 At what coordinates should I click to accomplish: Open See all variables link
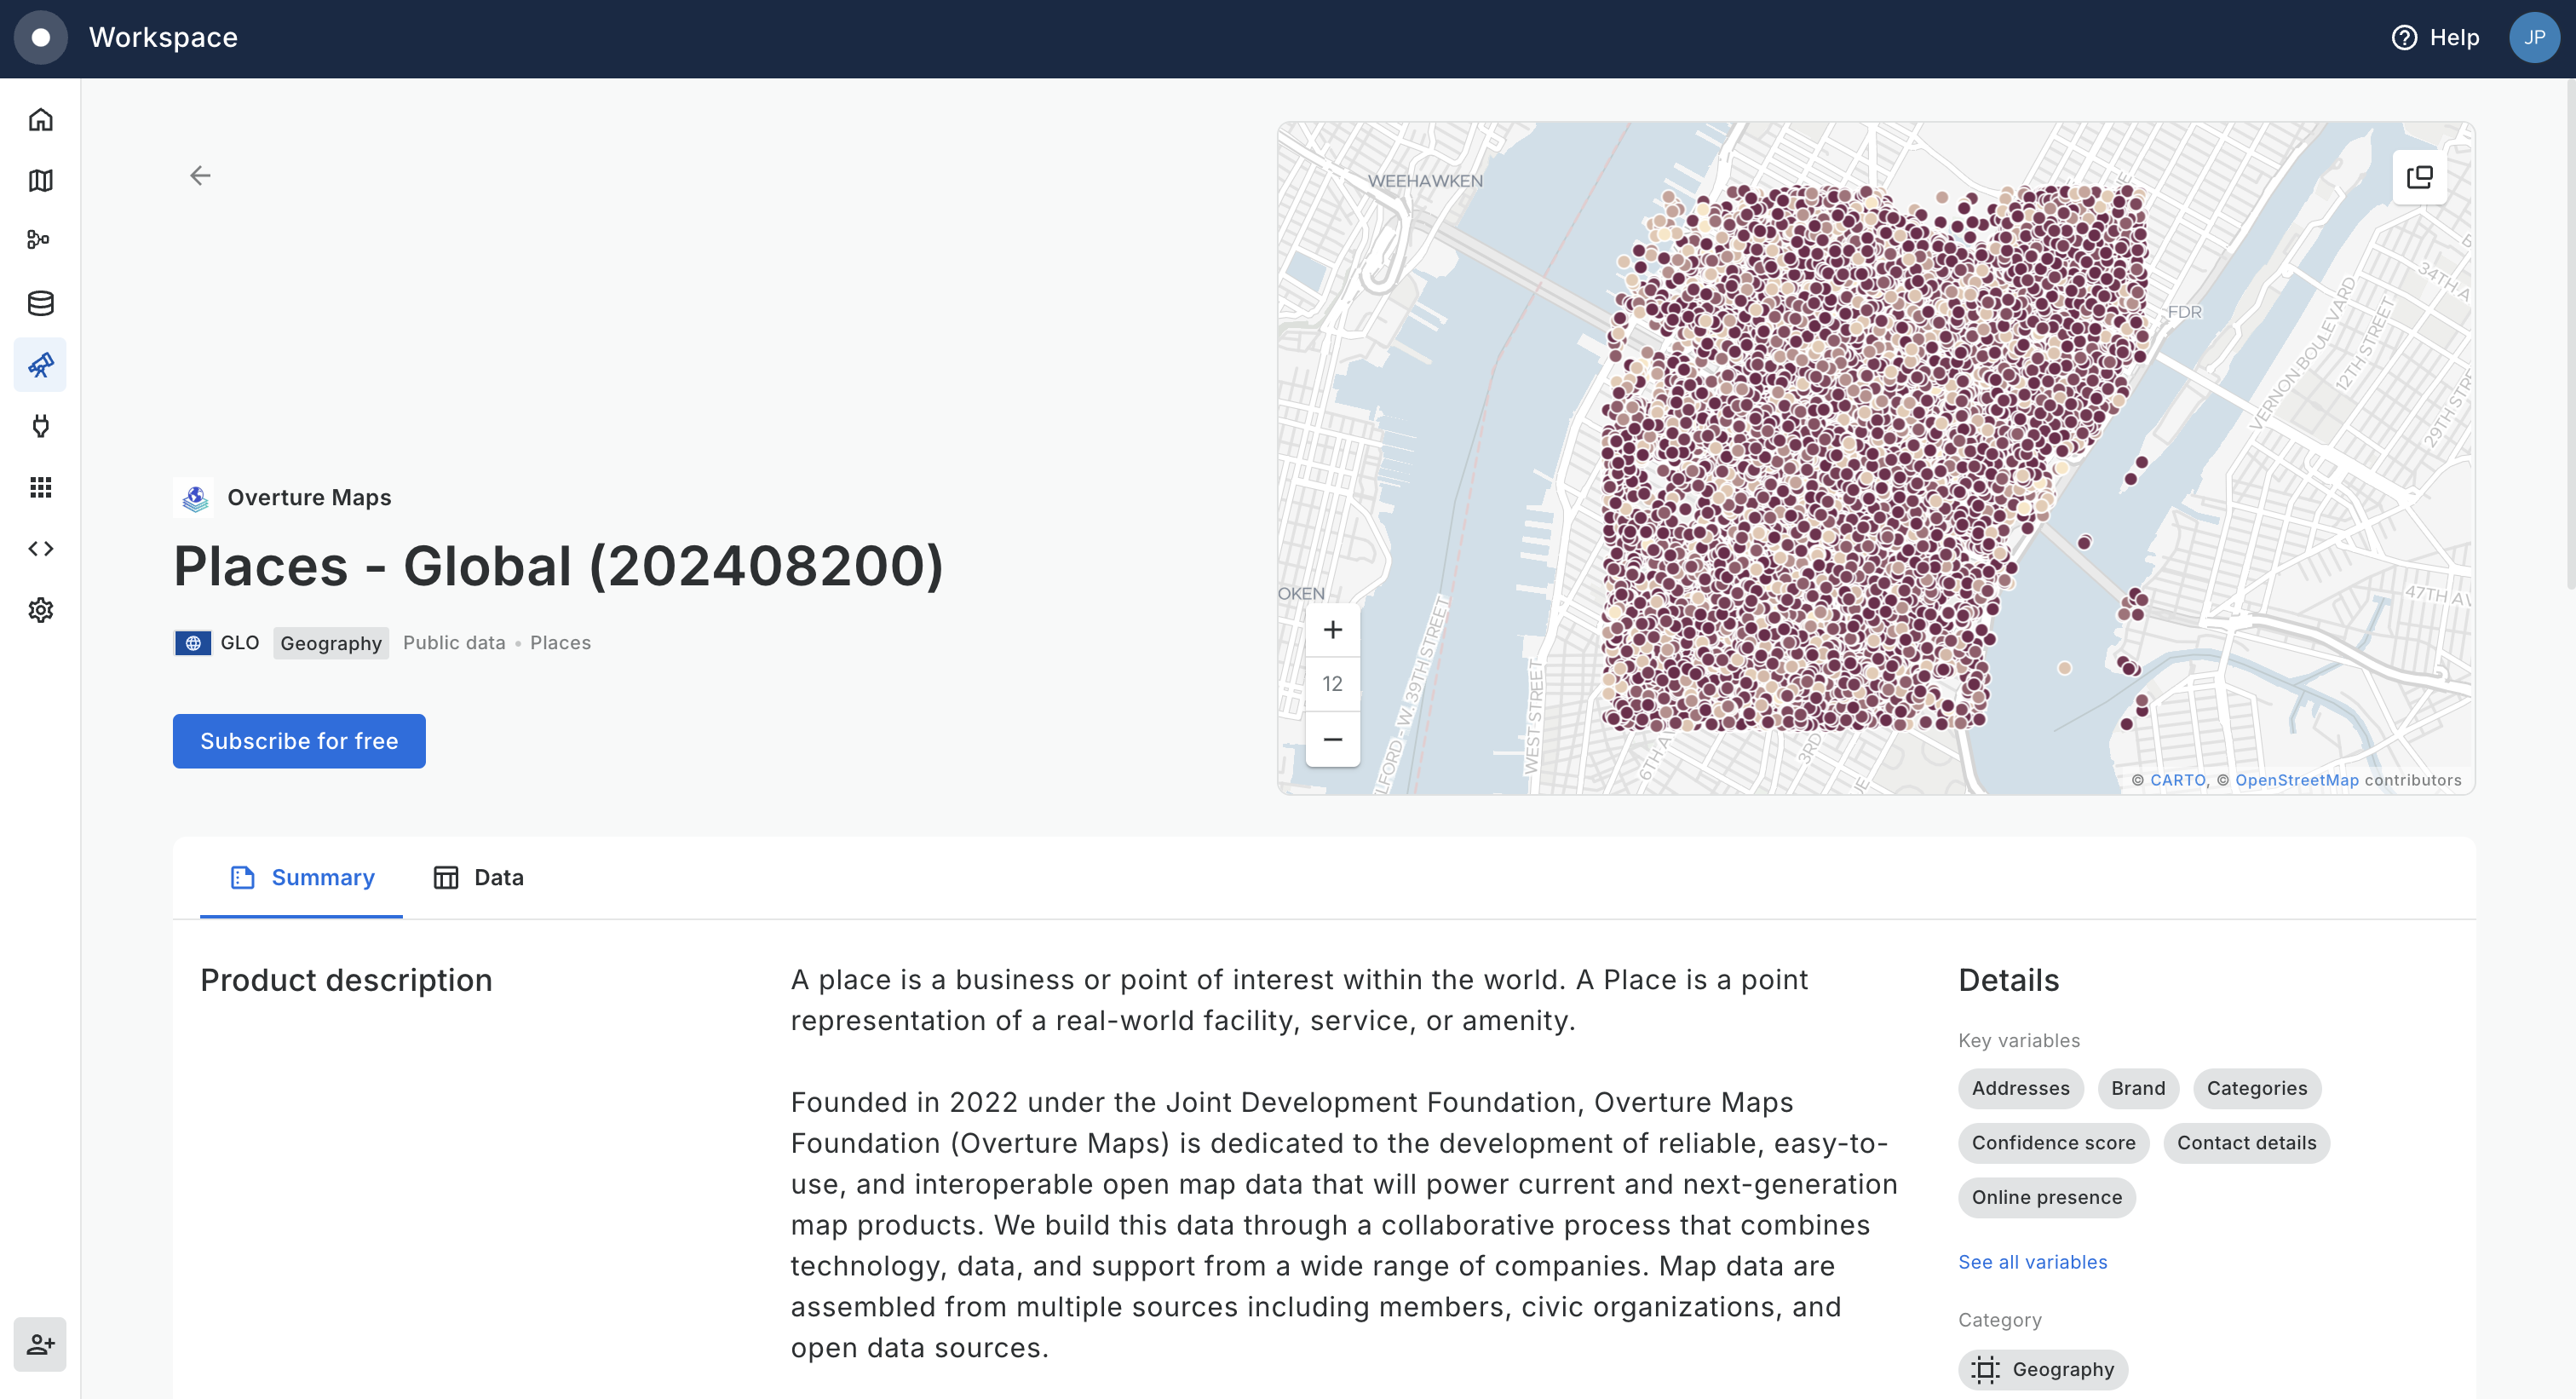pyautogui.click(x=2032, y=1262)
